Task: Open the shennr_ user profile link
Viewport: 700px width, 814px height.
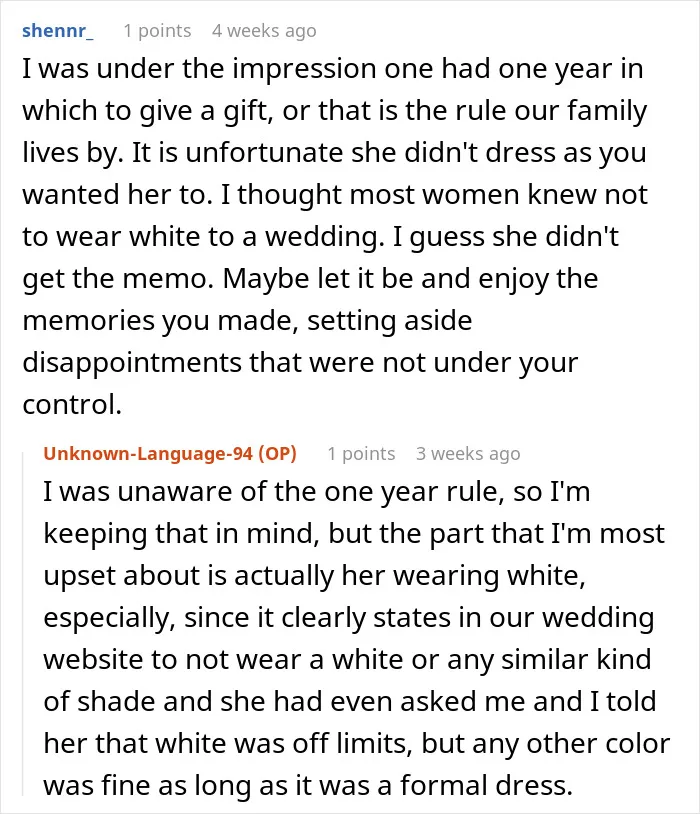Action: [x=58, y=31]
